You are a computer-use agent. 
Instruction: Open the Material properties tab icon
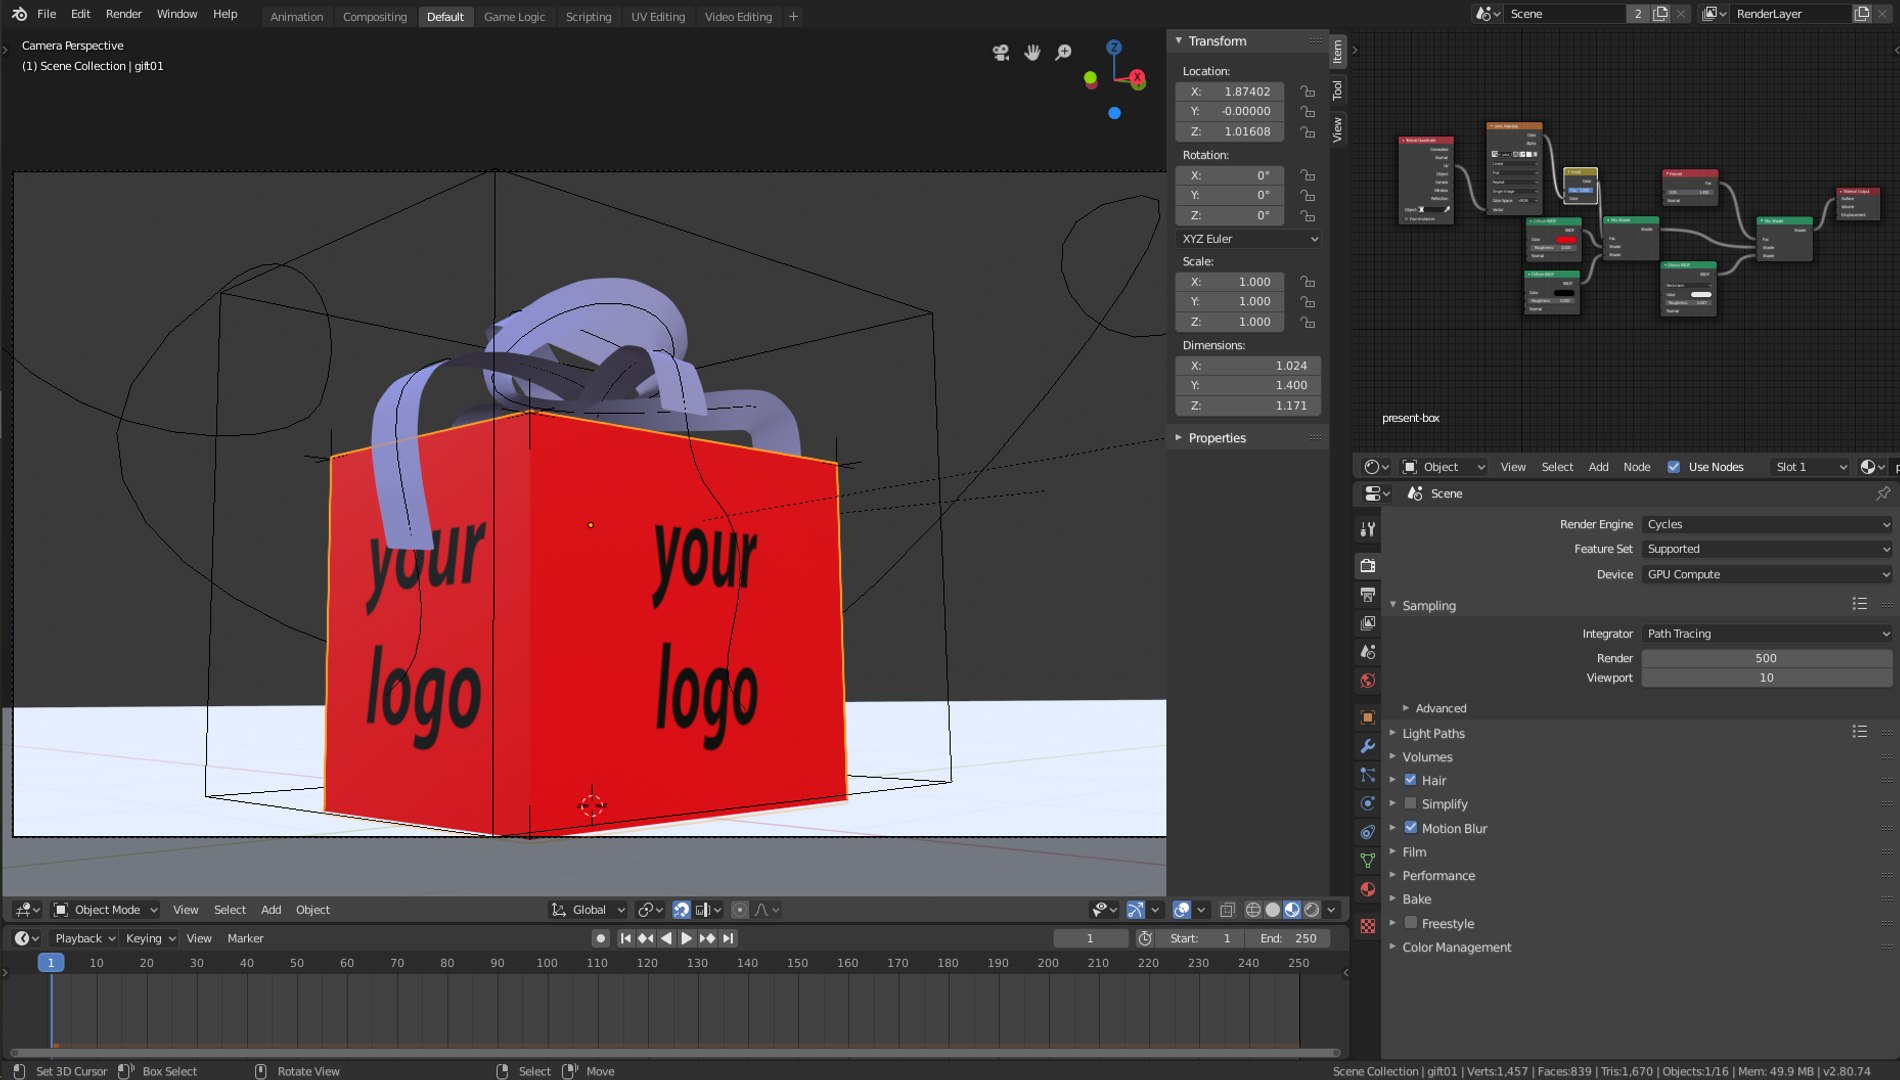click(1367, 889)
